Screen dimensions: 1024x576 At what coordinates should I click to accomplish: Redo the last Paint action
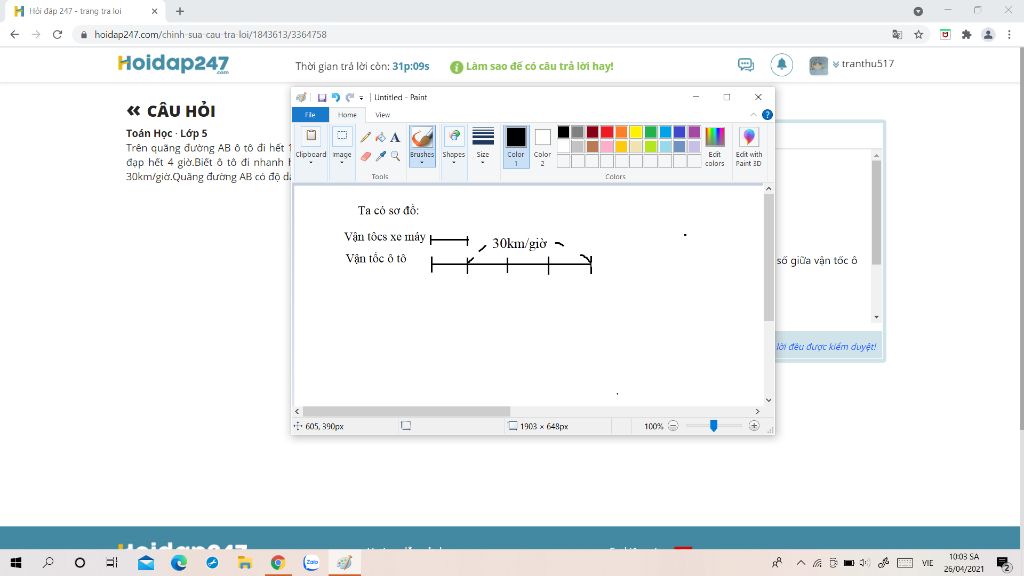349,97
